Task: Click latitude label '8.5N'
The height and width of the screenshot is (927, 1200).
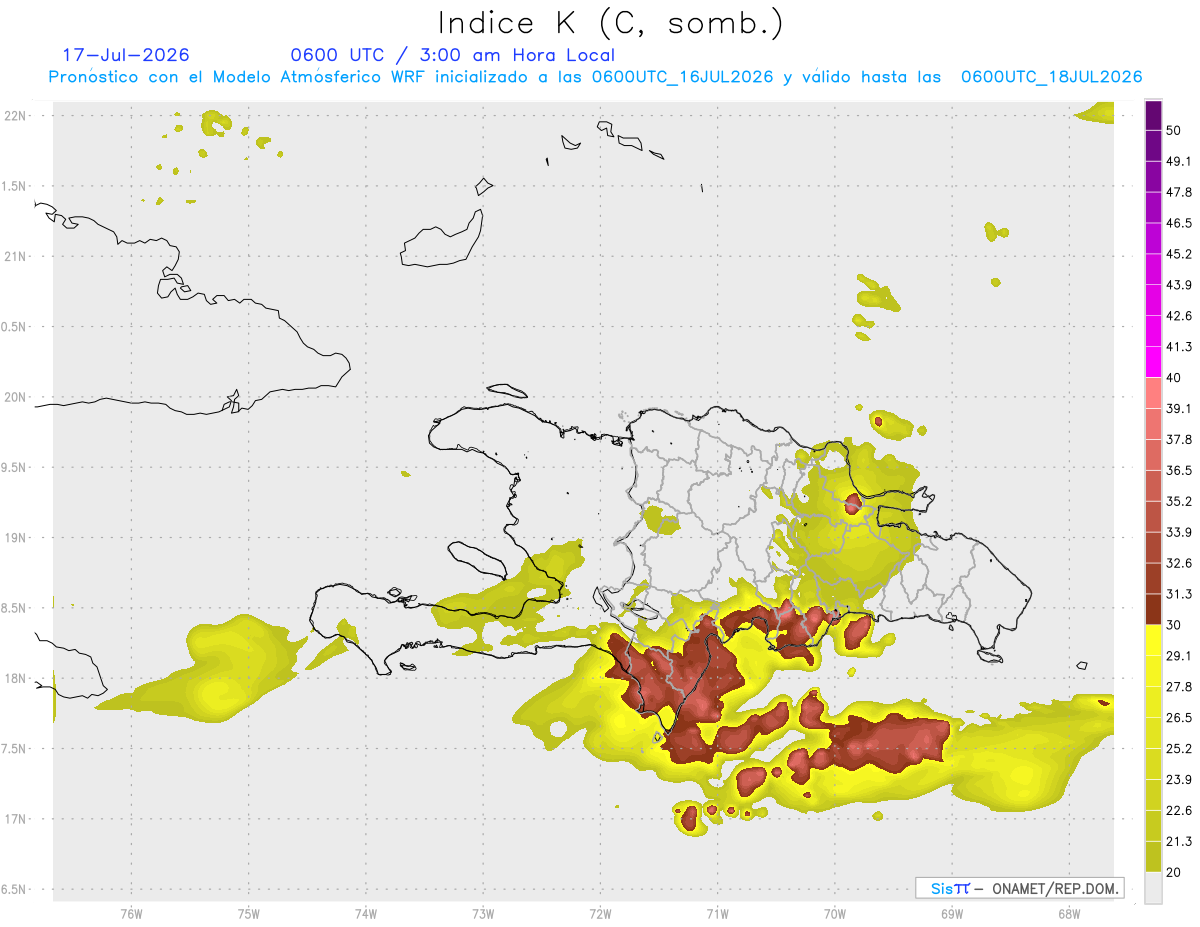Action: [15, 608]
